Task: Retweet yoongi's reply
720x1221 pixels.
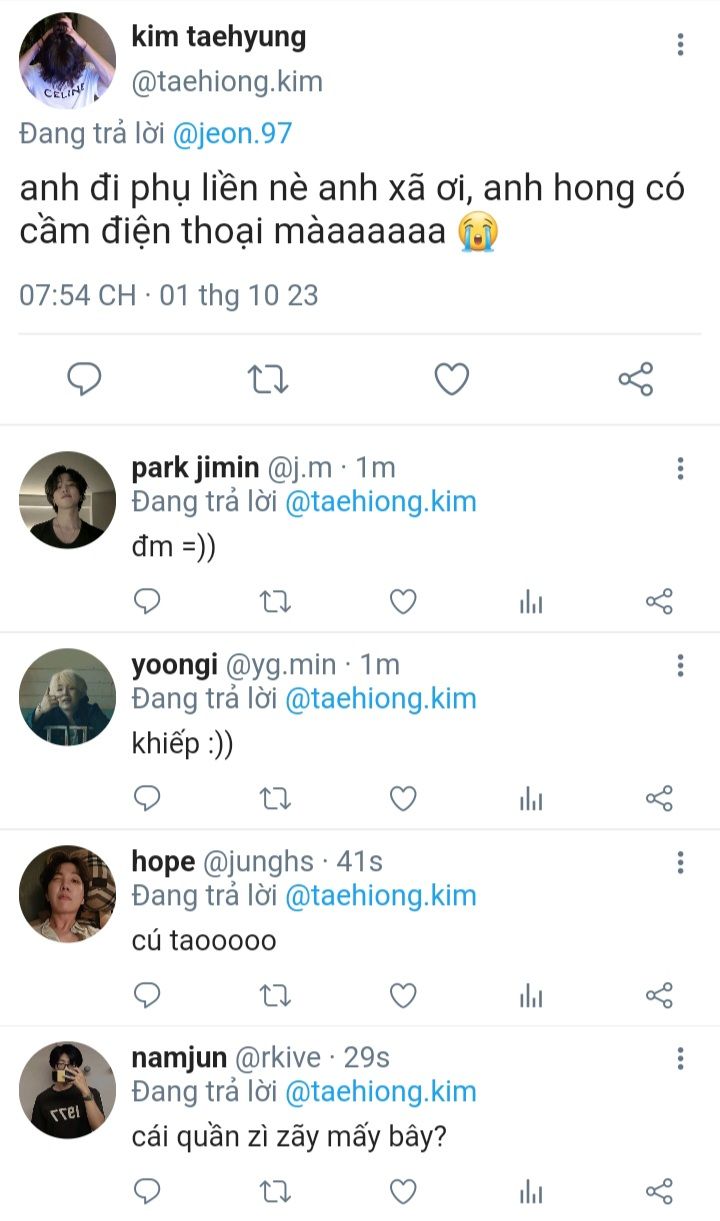Action: 275,798
